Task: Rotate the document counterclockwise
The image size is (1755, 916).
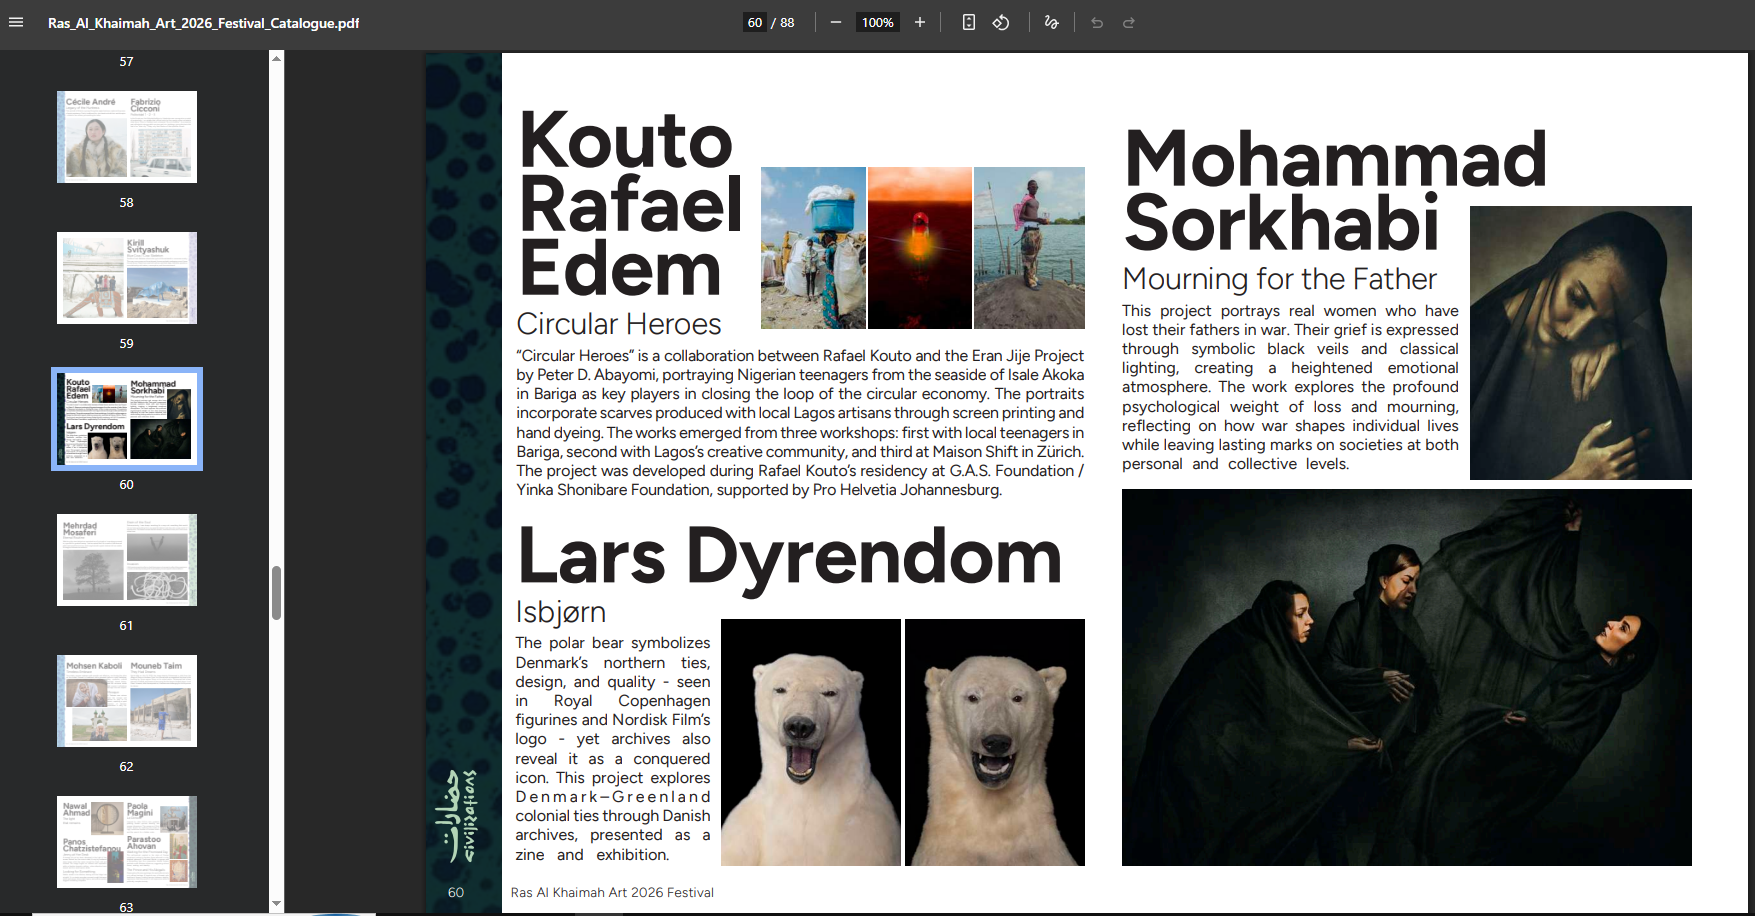Action: tap(1001, 22)
